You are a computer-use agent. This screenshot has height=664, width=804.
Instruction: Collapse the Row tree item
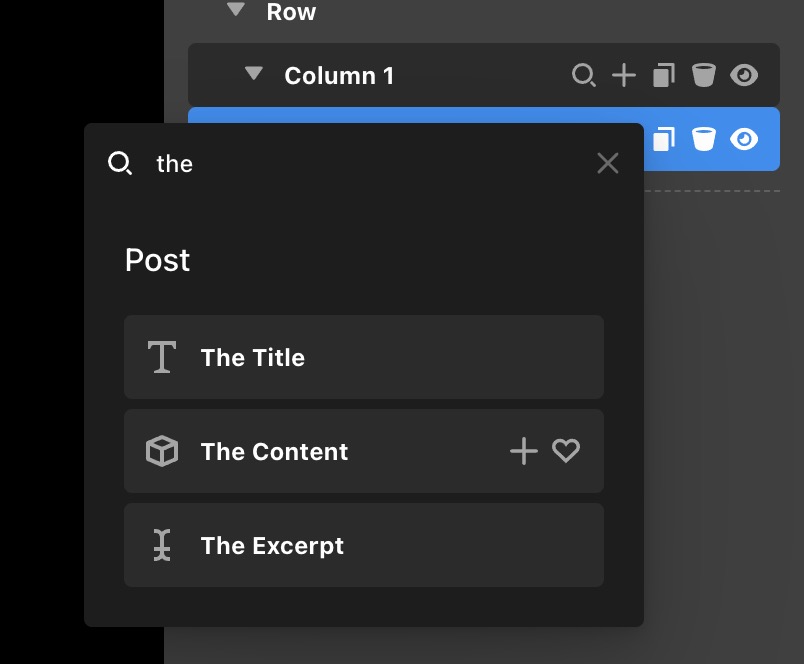236,9
